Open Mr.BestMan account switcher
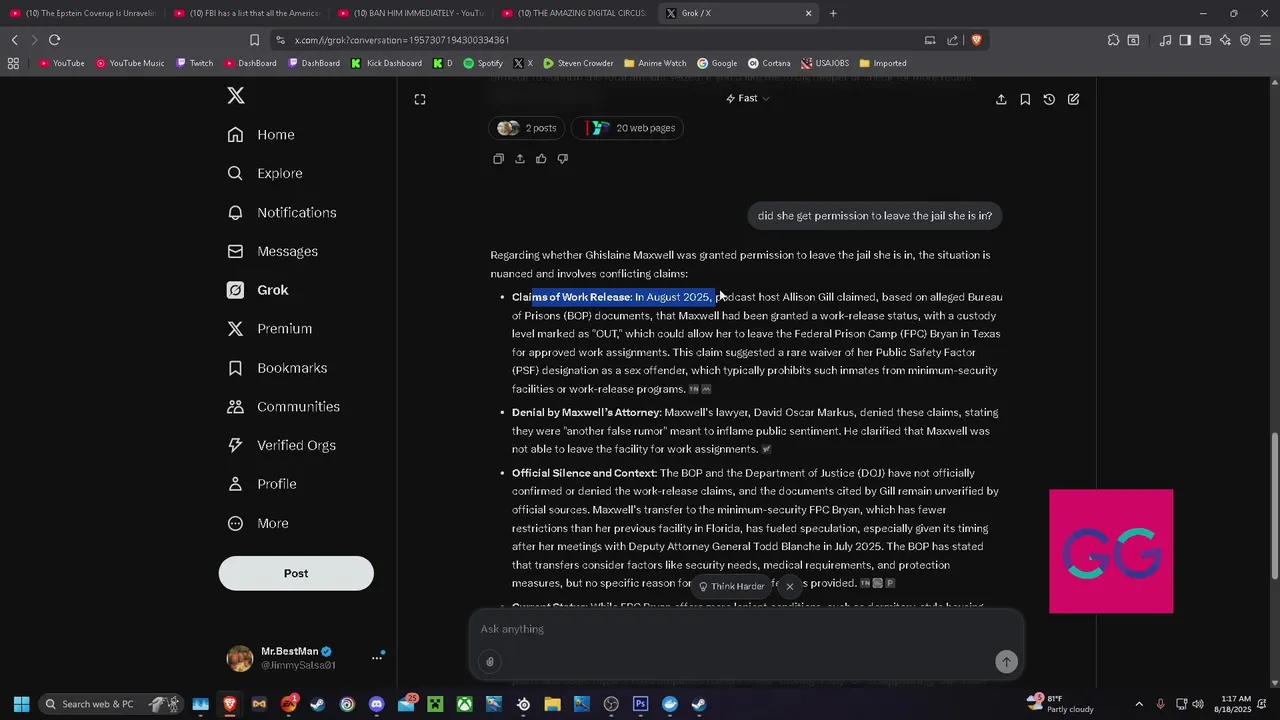Viewport: 1280px width, 720px height. (x=306, y=658)
